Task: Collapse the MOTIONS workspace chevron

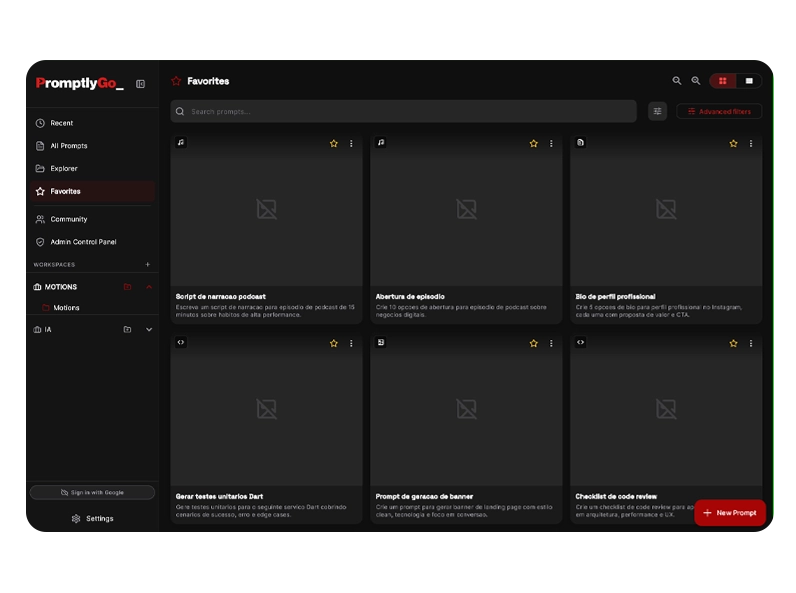Action: [x=149, y=287]
